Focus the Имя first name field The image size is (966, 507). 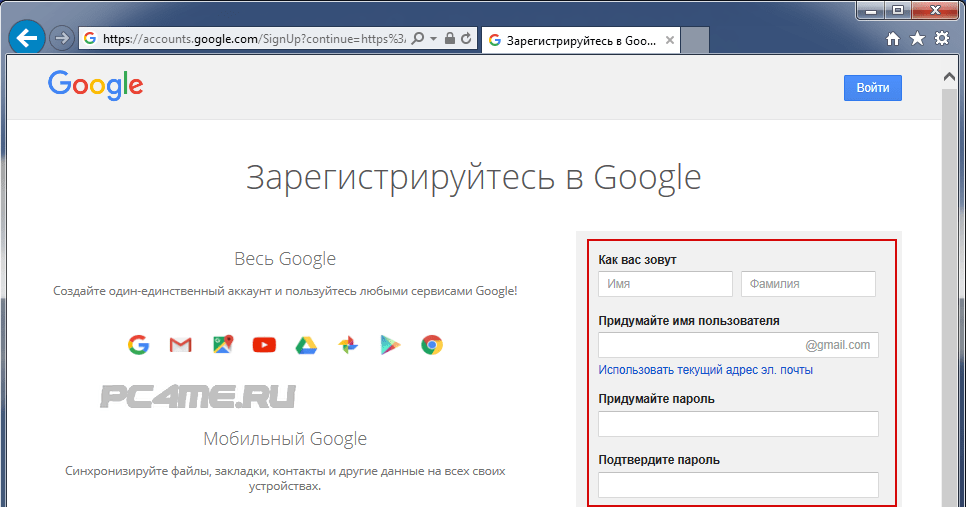665,284
